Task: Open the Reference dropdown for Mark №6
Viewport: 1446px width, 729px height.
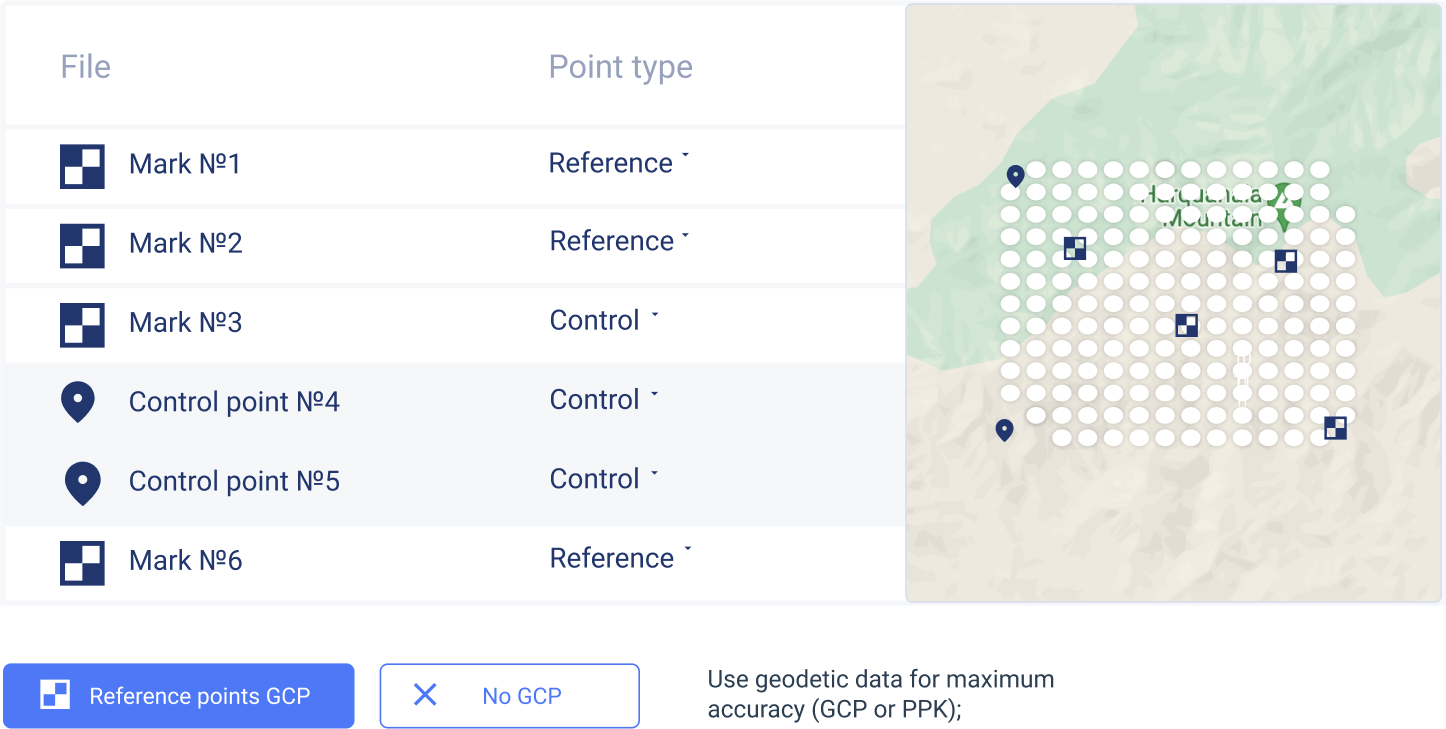Action: [620, 558]
